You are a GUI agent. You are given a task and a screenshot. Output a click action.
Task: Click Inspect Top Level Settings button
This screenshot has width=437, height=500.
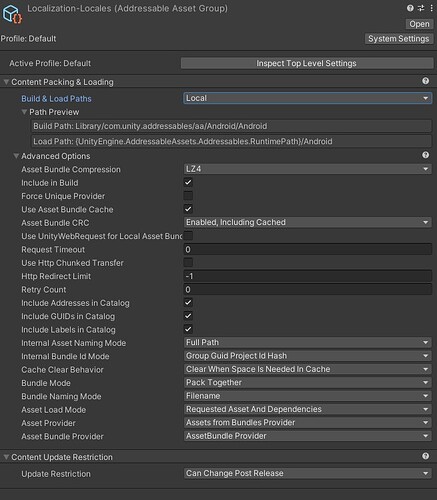point(307,63)
